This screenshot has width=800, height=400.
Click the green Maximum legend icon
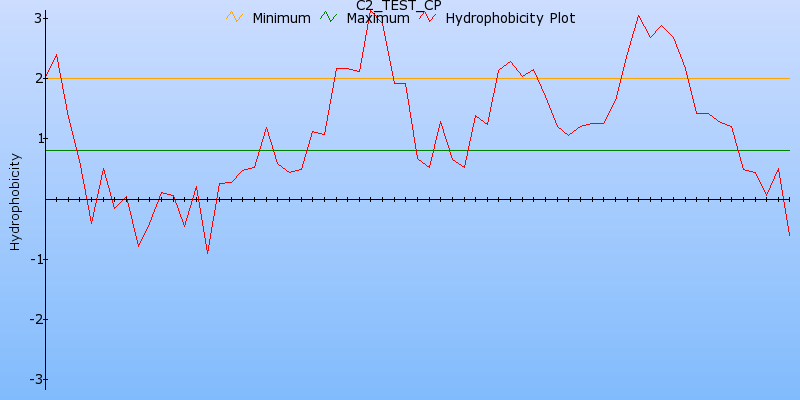(x=329, y=17)
